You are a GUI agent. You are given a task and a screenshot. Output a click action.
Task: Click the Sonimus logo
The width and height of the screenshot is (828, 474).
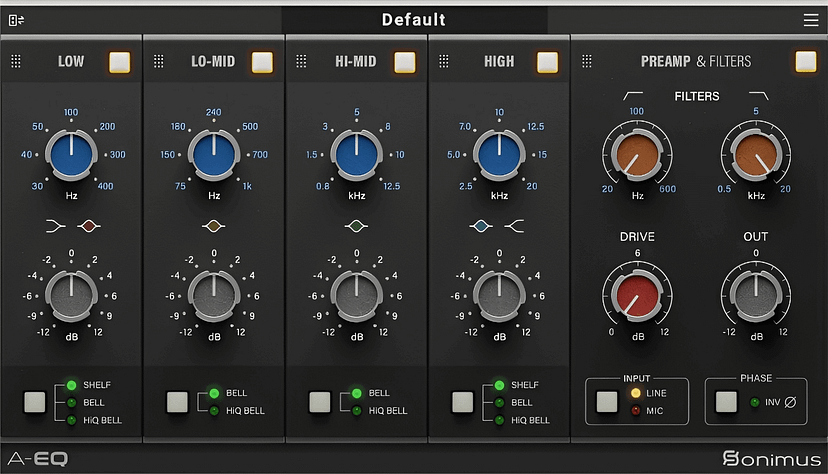click(768, 458)
